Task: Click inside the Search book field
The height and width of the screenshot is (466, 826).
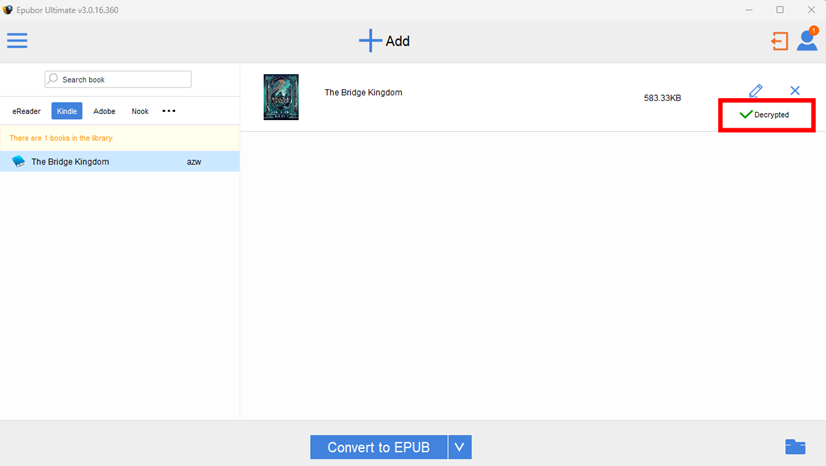Action: [x=118, y=80]
